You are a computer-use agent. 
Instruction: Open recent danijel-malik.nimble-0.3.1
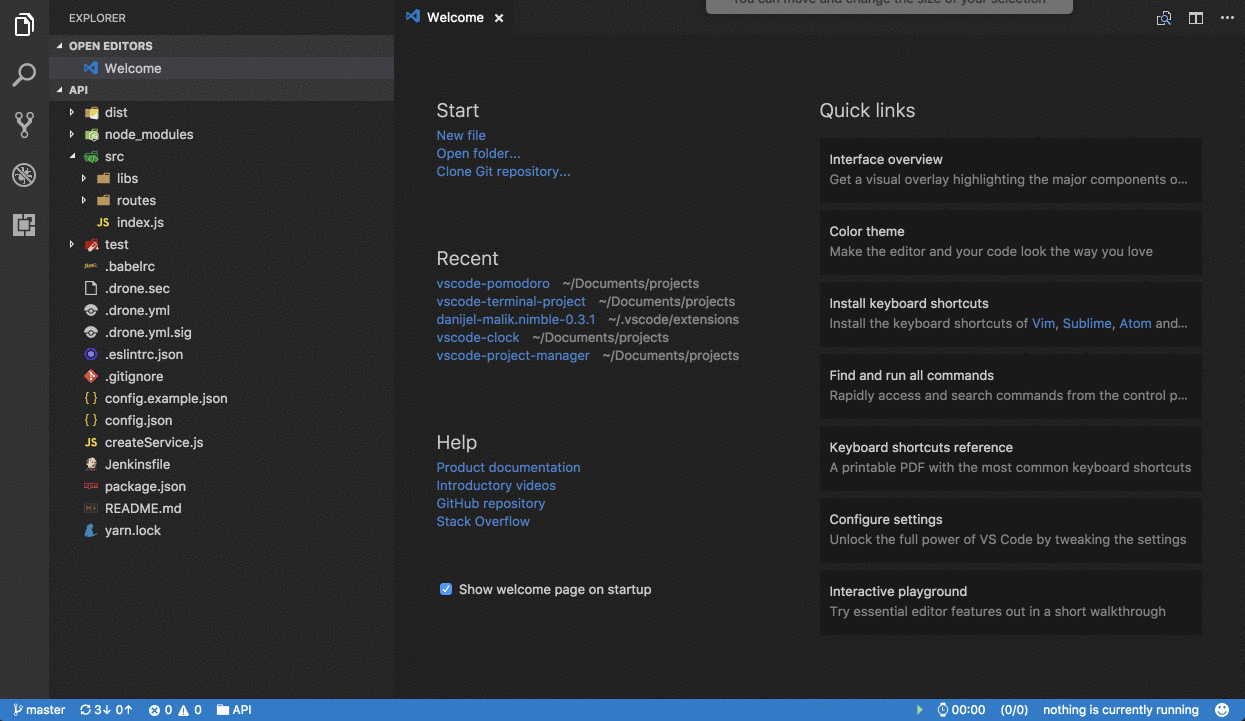click(x=516, y=319)
